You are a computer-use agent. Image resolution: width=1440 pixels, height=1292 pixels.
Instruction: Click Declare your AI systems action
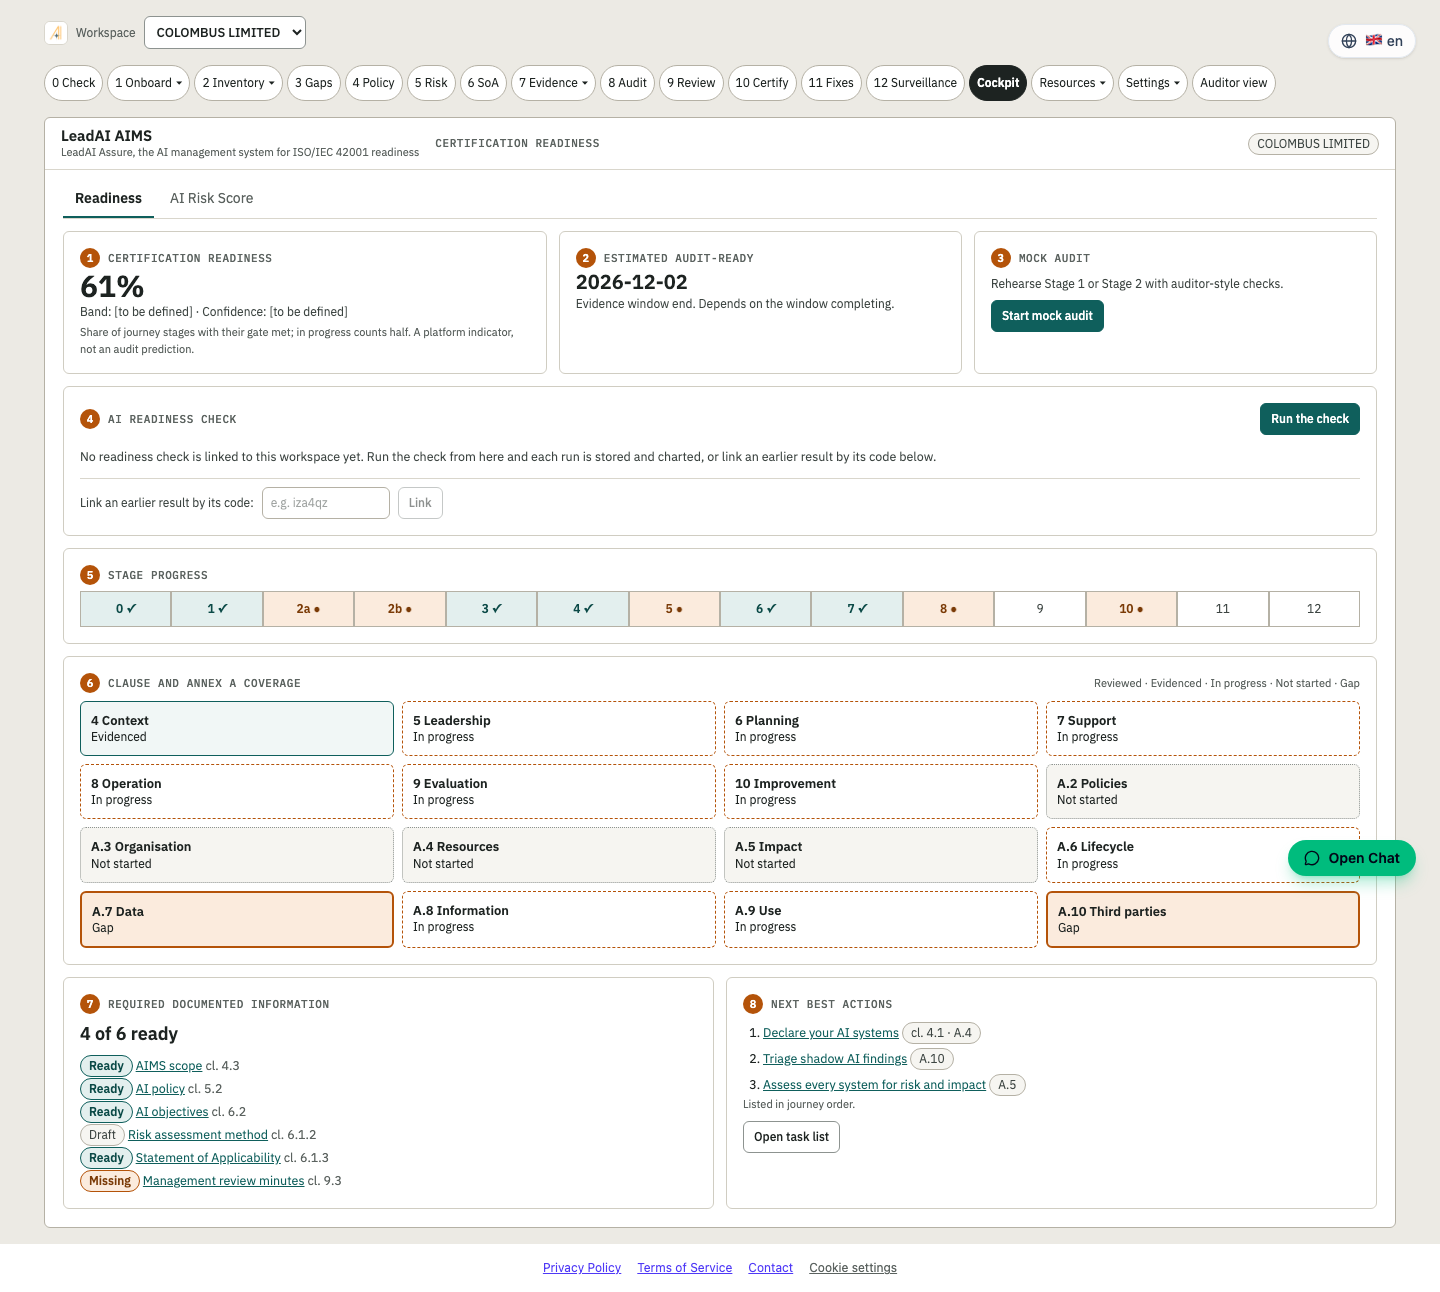tap(831, 1033)
